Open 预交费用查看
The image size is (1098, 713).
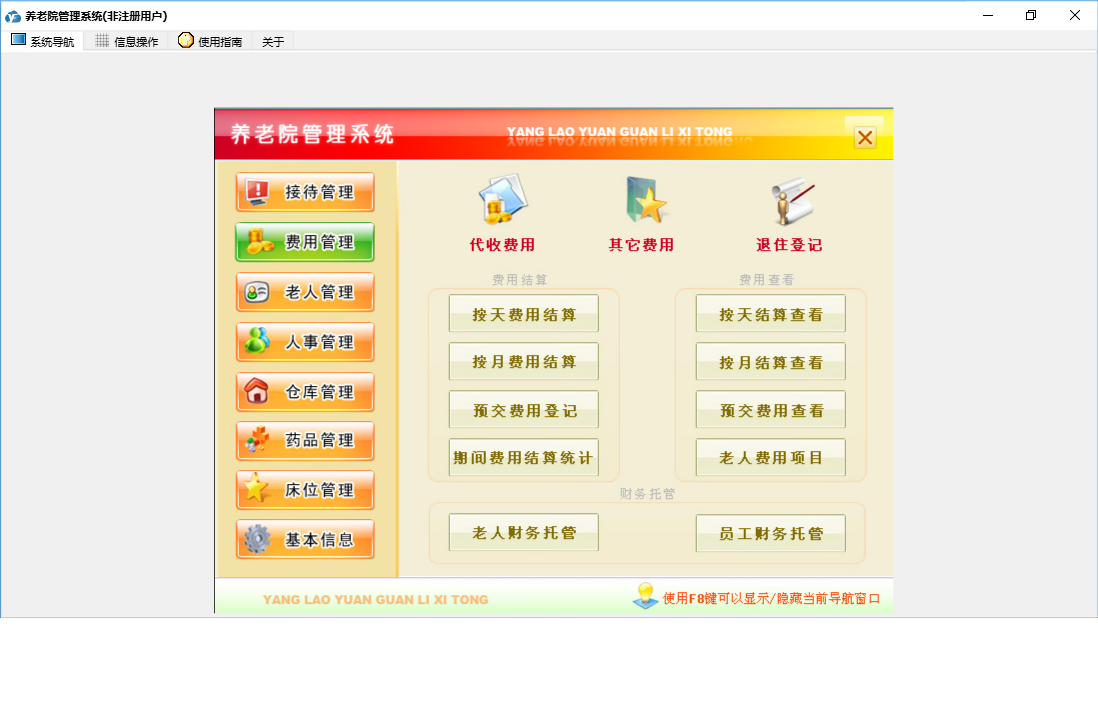pos(770,410)
